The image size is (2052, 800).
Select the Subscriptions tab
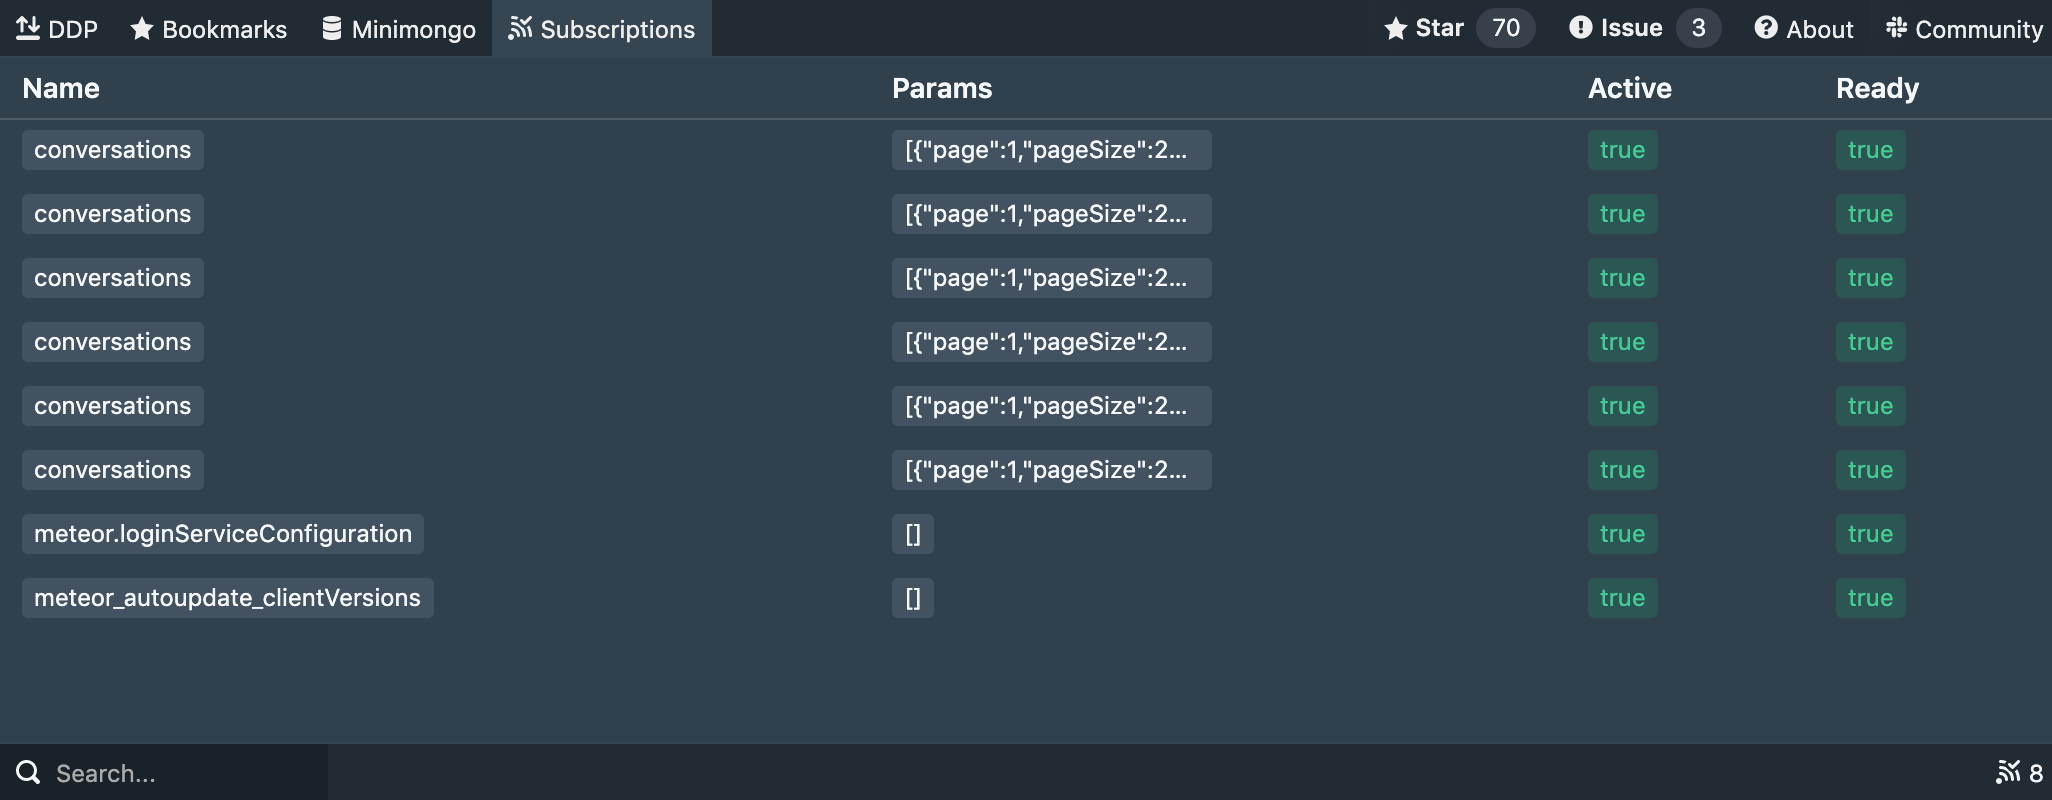pyautogui.click(x=602, y=29)
